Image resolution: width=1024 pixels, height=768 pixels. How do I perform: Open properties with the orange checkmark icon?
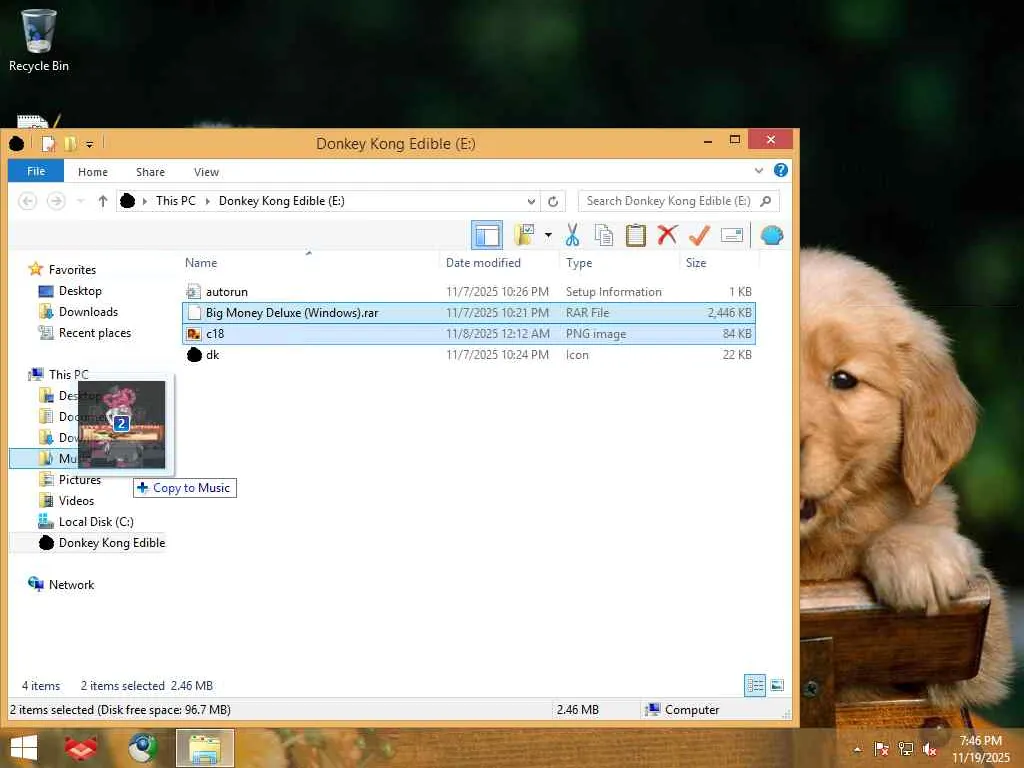pyautogui.click(x=699, y=235)
